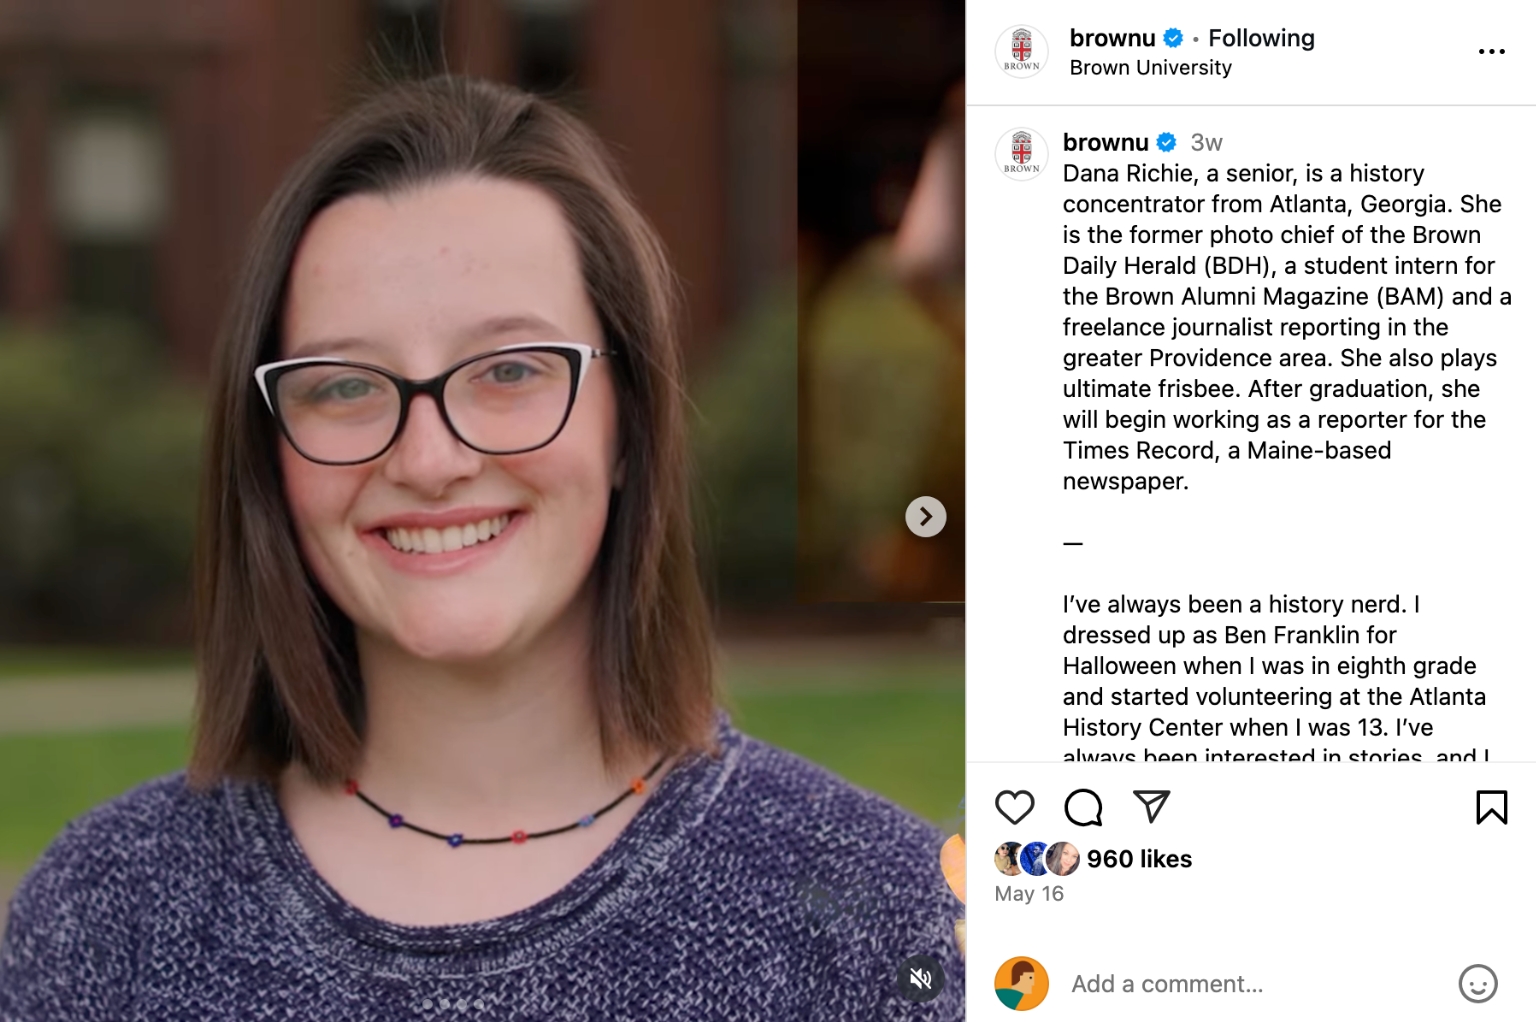
Task: Save the post with the bookmark icon
Action: pyautogui.click(x=1491, y=807)
